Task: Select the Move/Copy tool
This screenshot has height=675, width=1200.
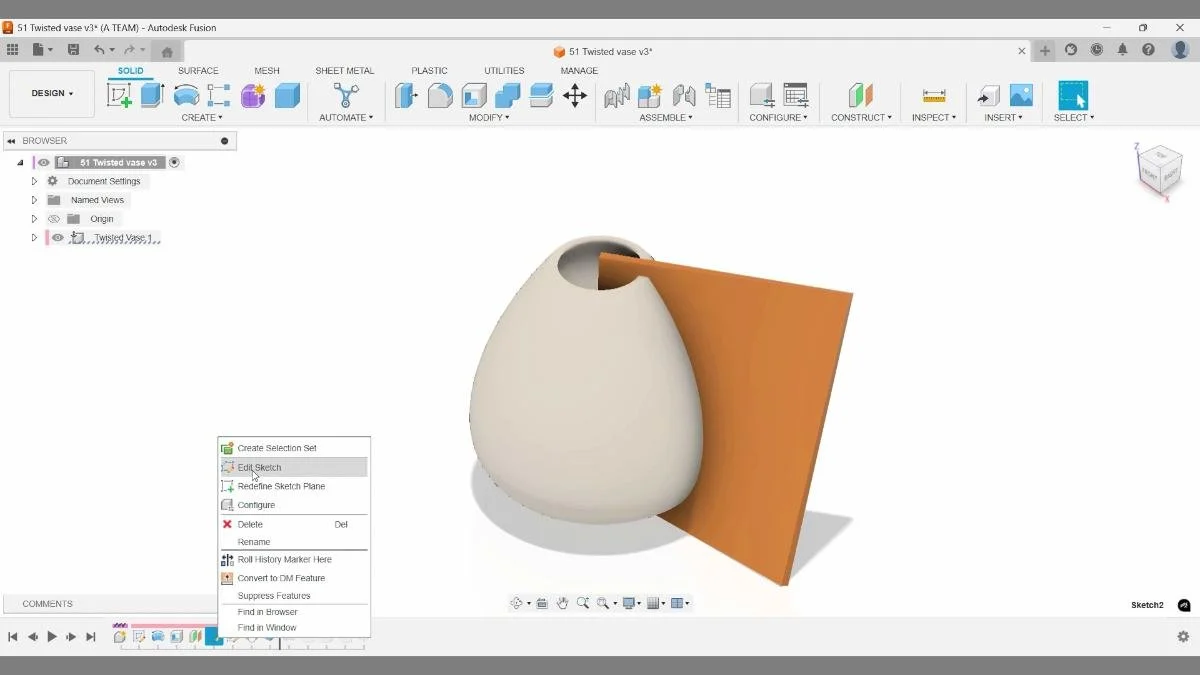Action: pos(576,95)
